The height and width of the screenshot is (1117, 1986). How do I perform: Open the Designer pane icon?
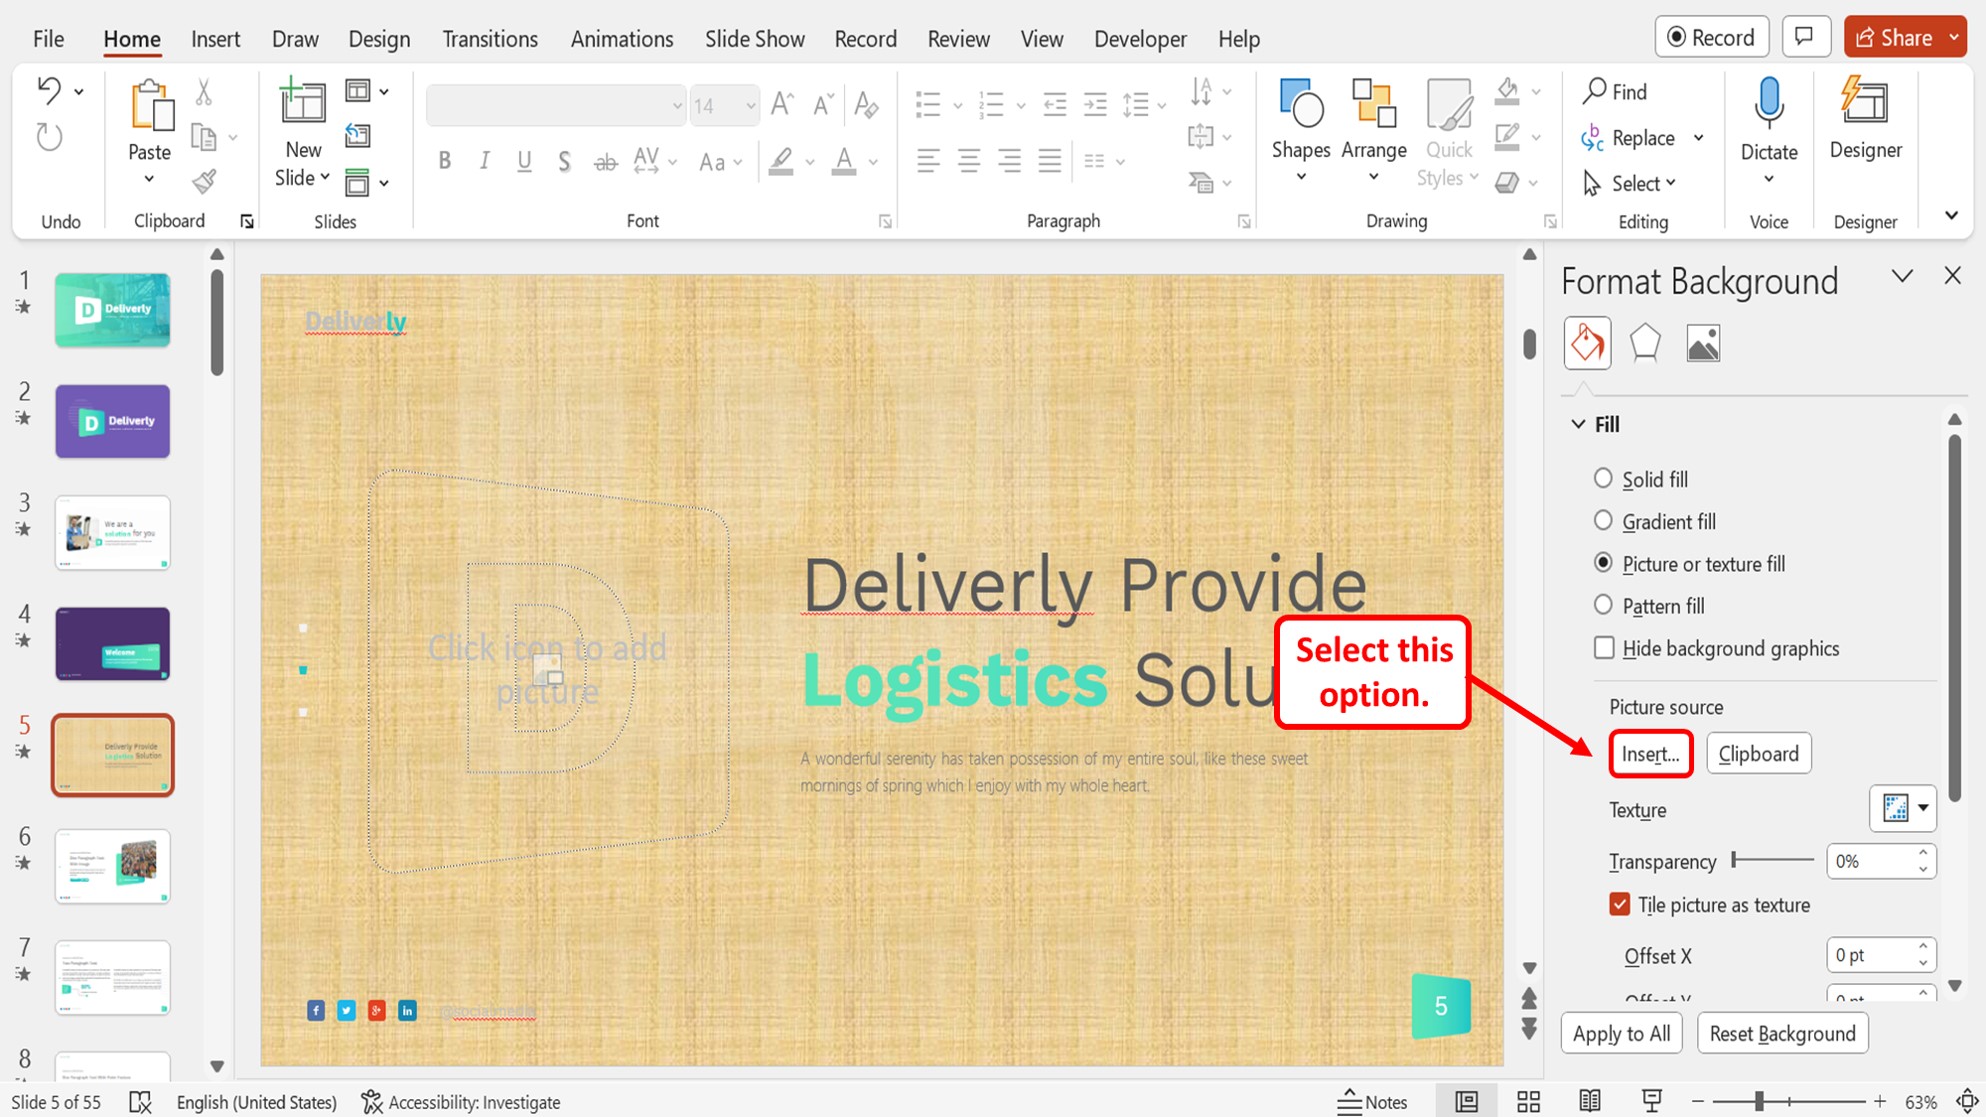[1865, 102]
